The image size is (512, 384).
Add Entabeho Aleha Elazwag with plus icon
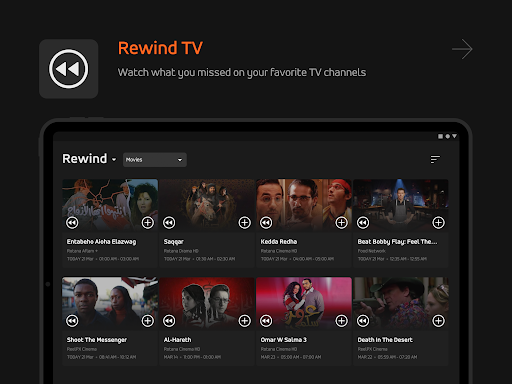click(x=148, y=223)
